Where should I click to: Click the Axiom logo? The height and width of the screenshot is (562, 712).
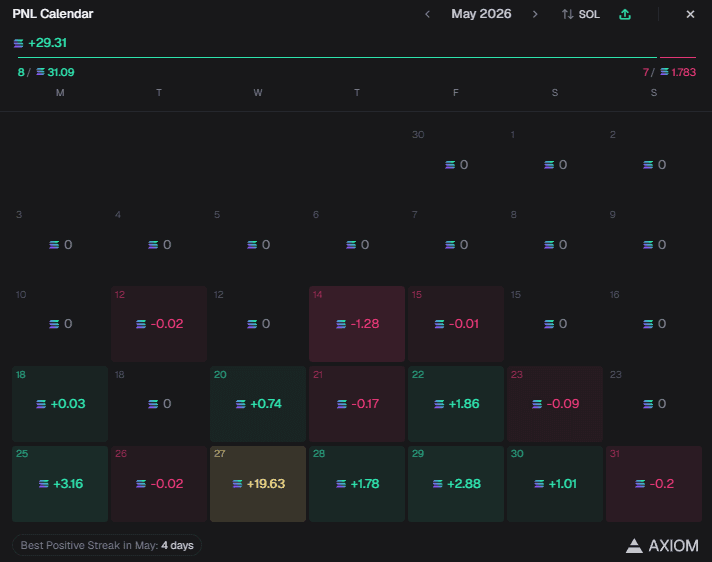coord(662,545)
